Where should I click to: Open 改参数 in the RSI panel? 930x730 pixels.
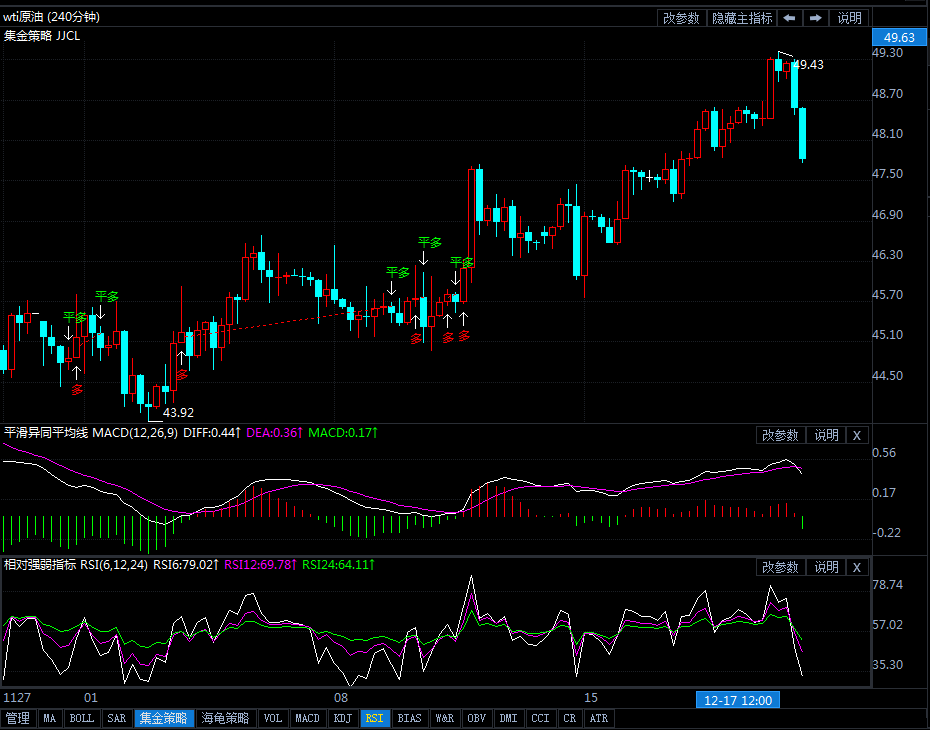pyautogui.click(x=780, y=567)
